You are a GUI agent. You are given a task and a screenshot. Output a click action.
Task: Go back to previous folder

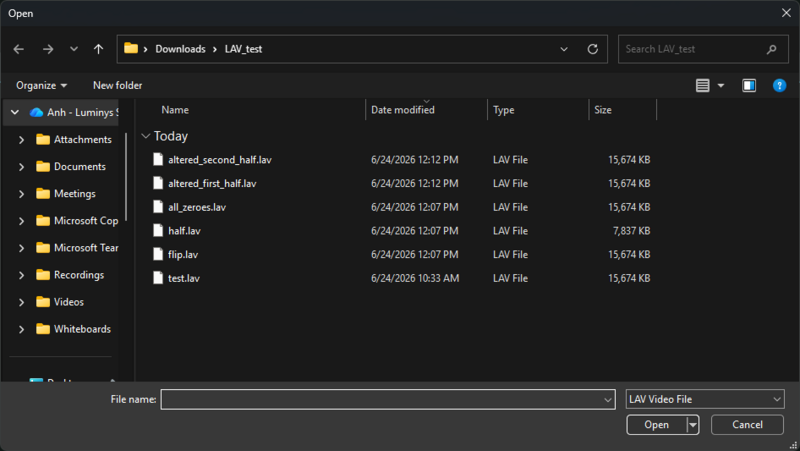point(19,49)
